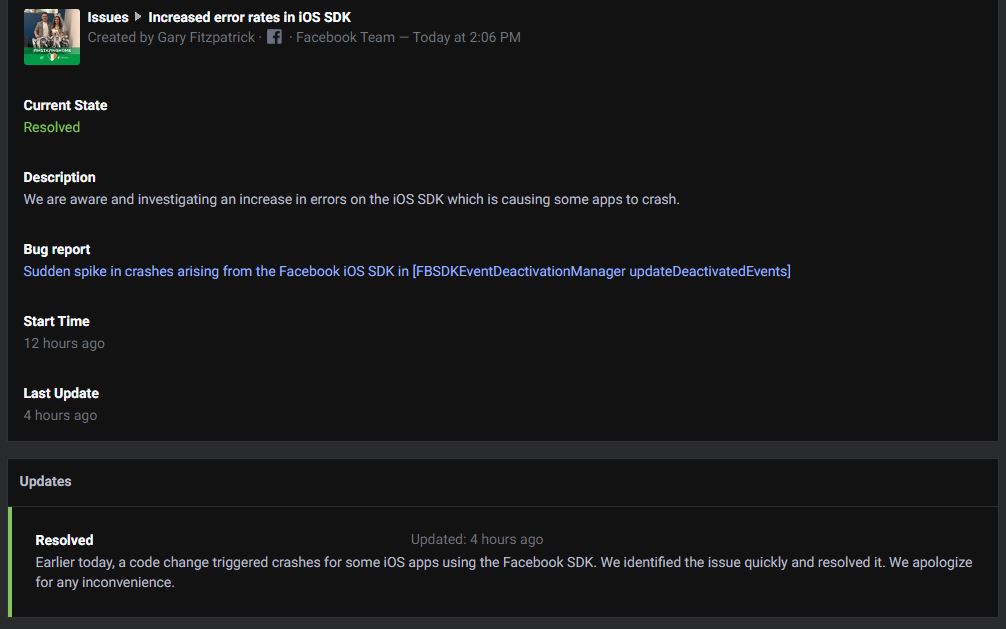Click the breadcrumb arrow after Issues
Image resolution: width=1006 pixels, height=629 pixels.
(138, 17)
